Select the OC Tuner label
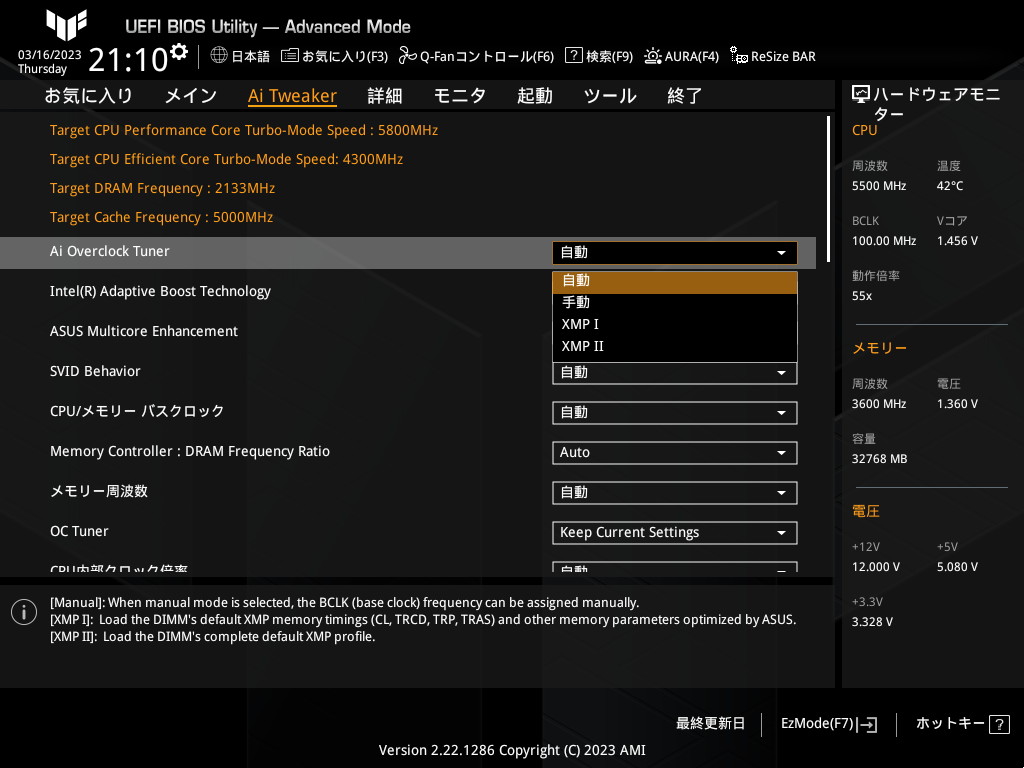The height and width of the screenshot is (768, 1024). (79, 531)
